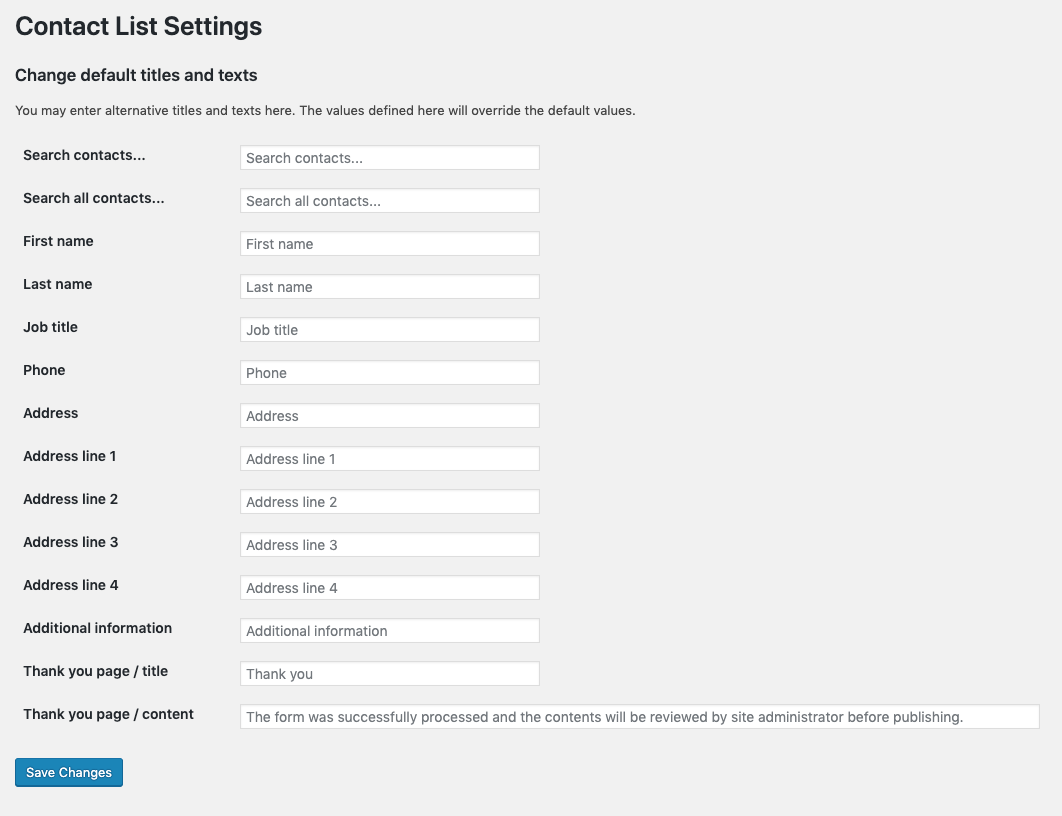The height and width of the screenshot is (816, 1062).
Task: Click the Additional information input box
Action: tap(389, 631)
